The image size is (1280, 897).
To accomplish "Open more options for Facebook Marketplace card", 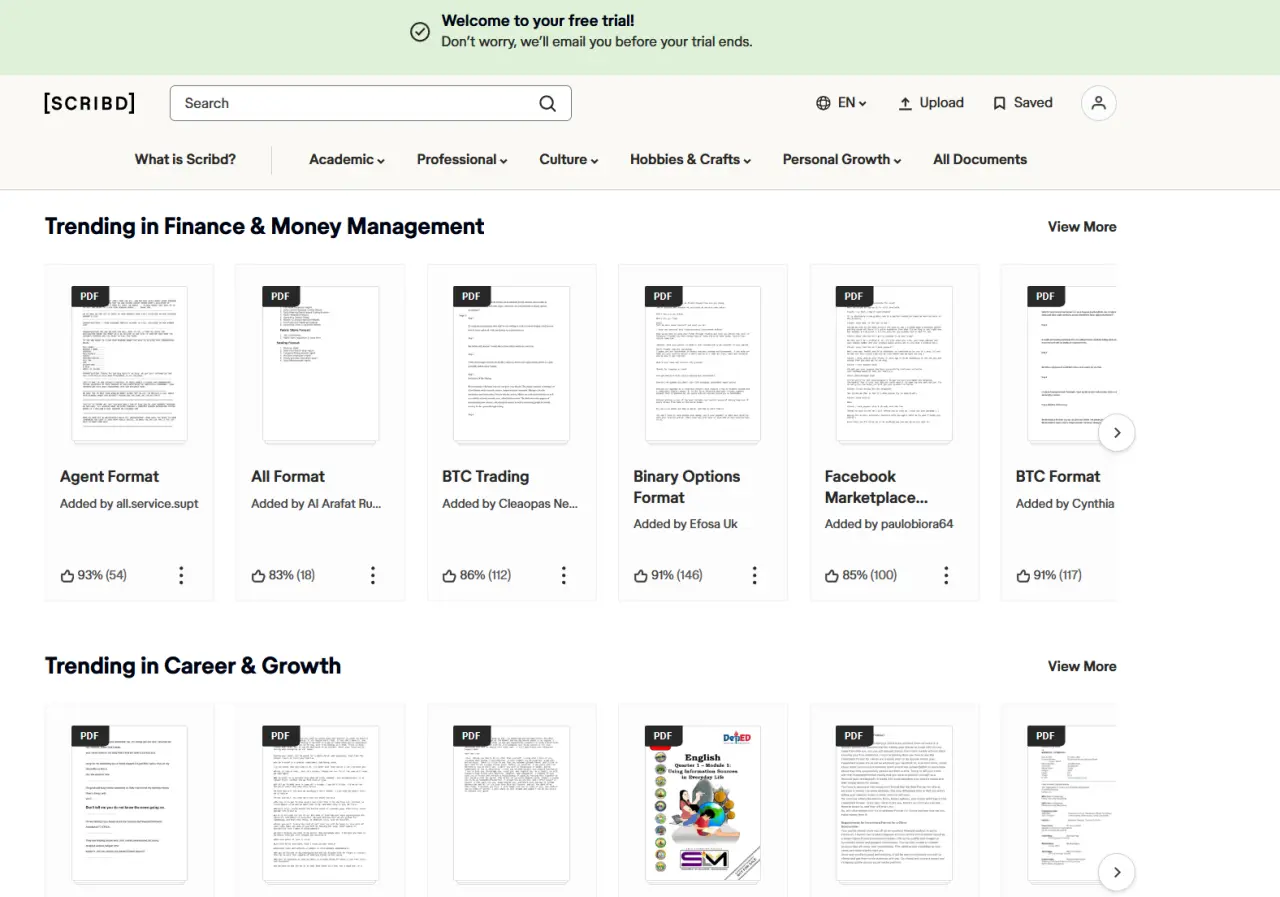I will (x=946, y=575).
